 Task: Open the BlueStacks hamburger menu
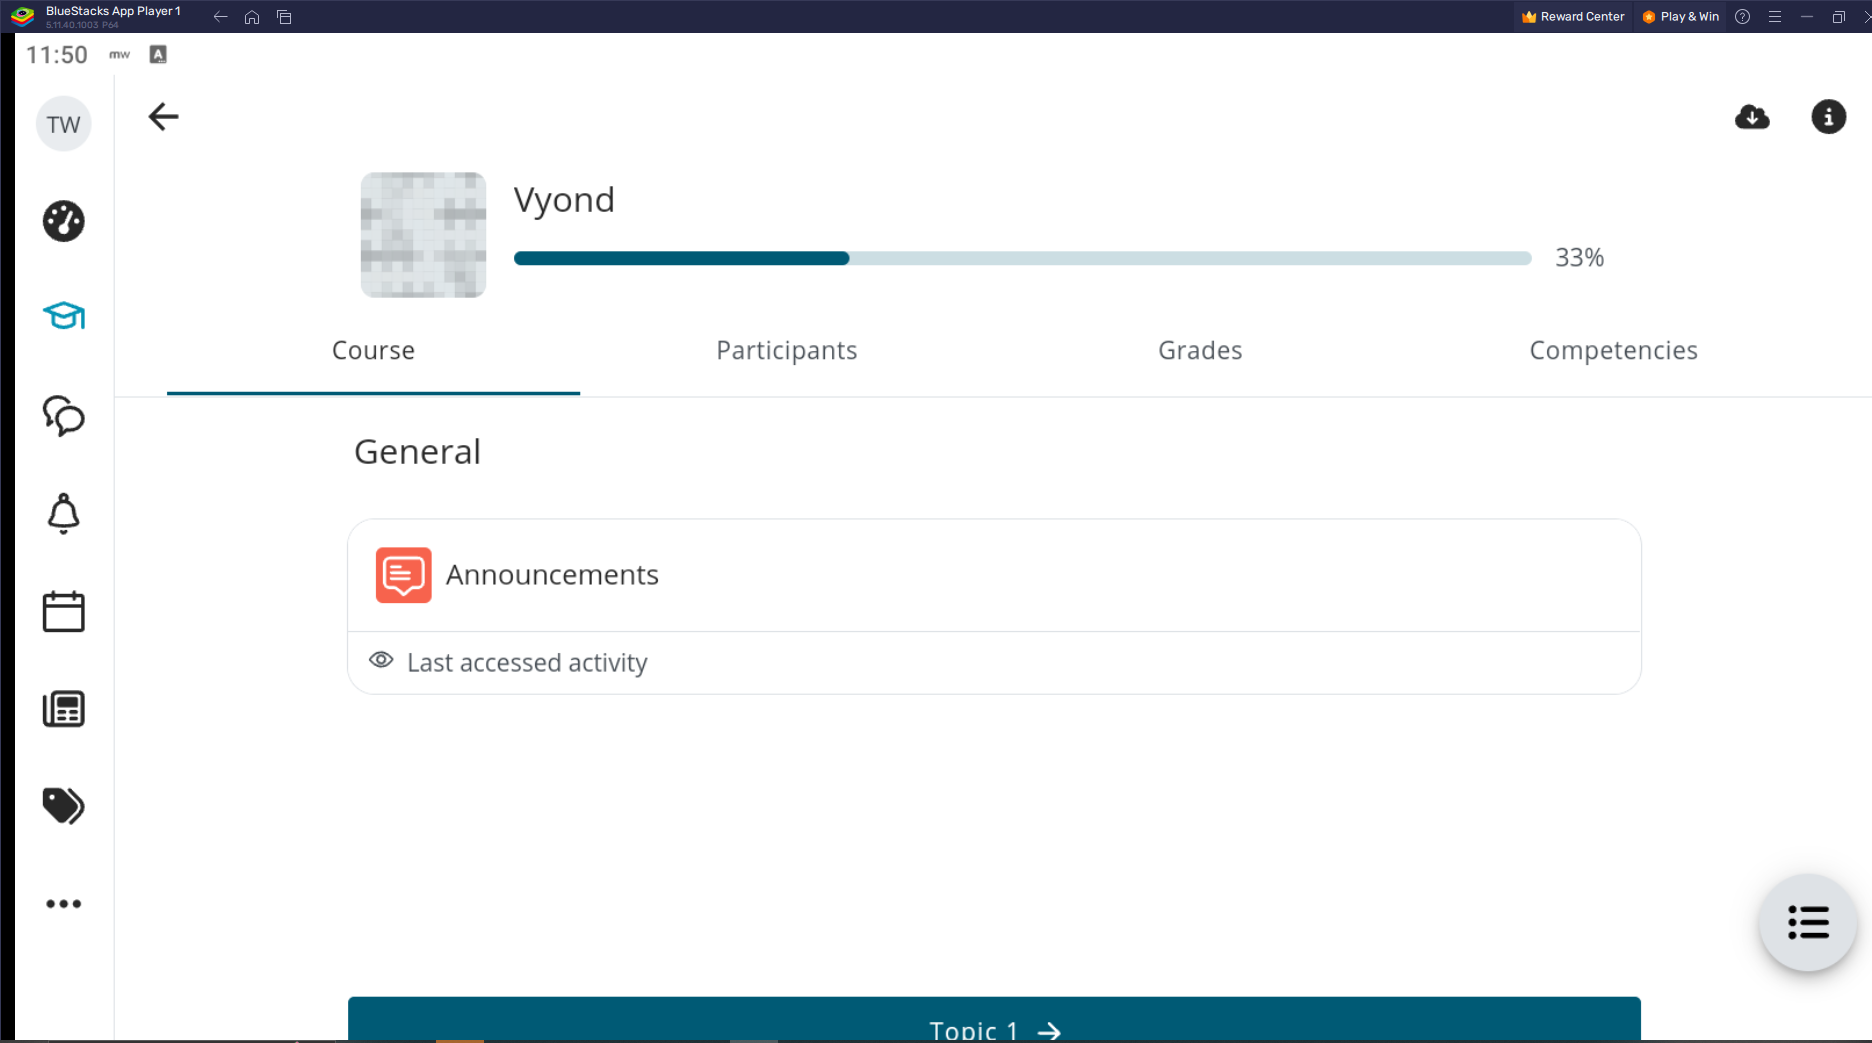pyautogui.click(x=1774, y=17)
